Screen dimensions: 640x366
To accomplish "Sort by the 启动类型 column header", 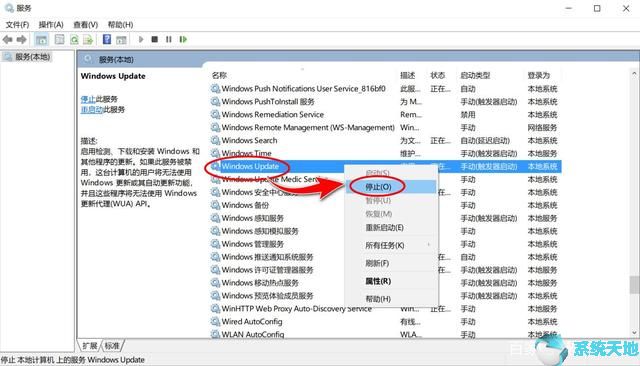I will [475, 75].
